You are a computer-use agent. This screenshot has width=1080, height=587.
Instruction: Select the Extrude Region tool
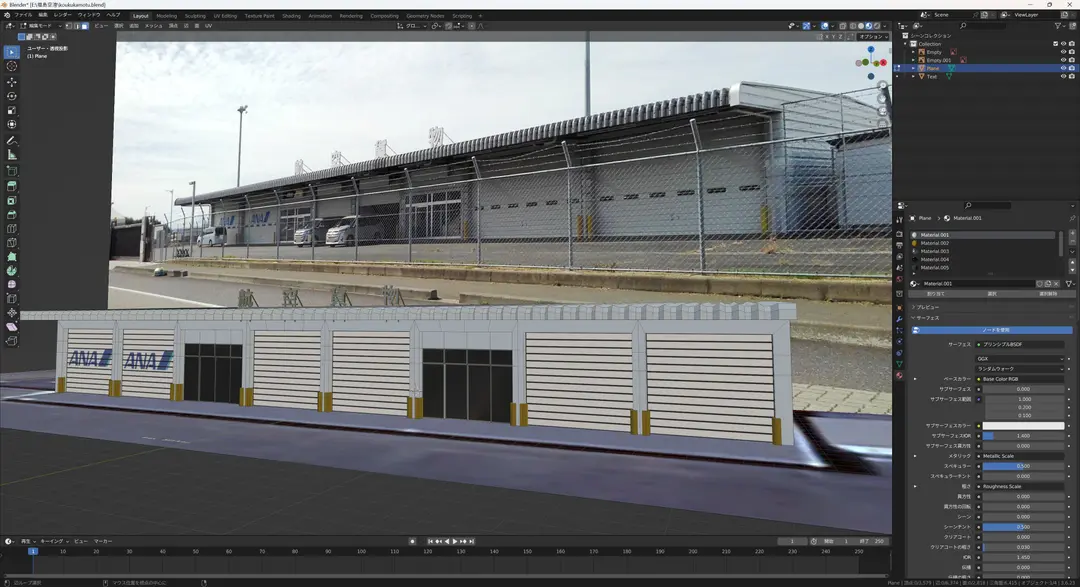point(12,186)
